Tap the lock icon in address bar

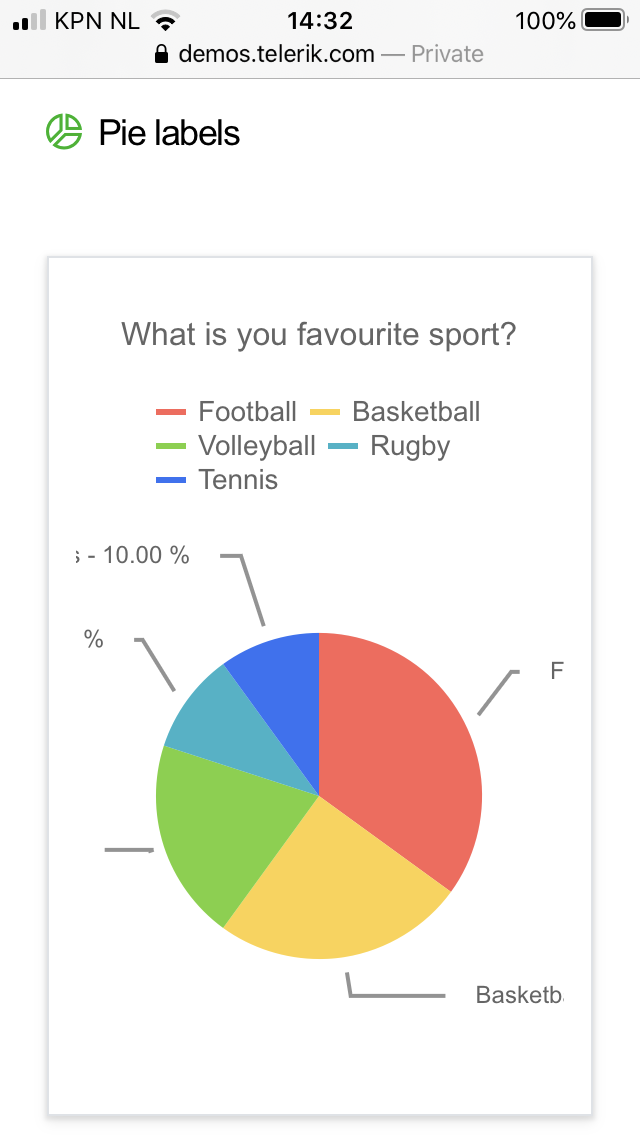[x=162, y=54]
